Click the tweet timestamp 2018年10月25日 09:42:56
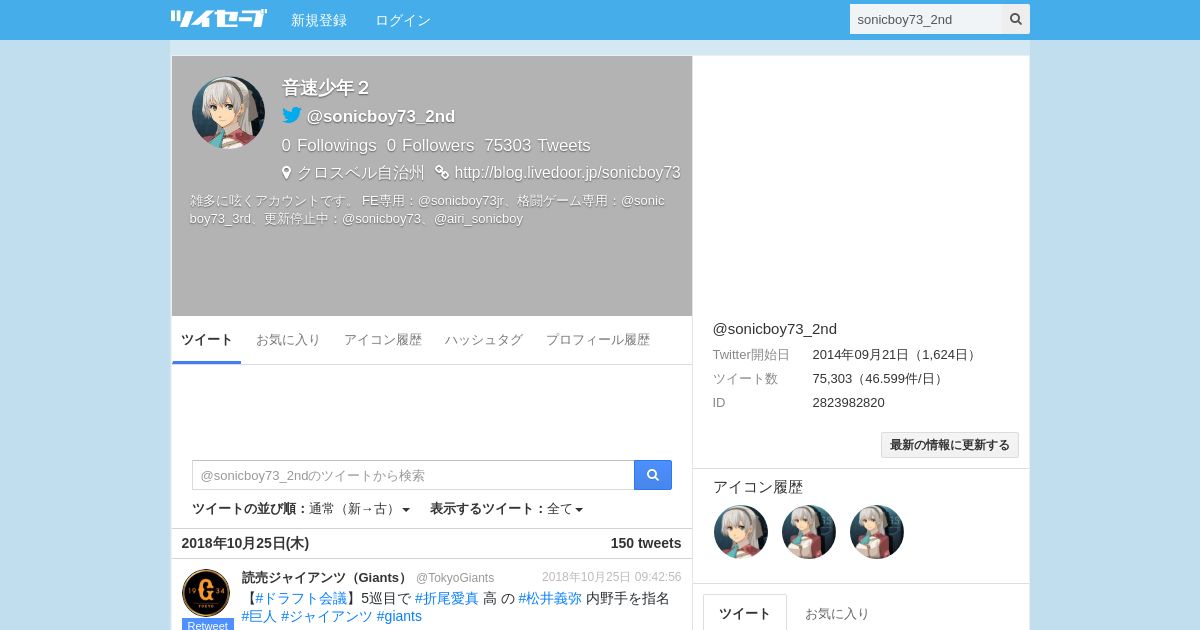 [612, 577]
